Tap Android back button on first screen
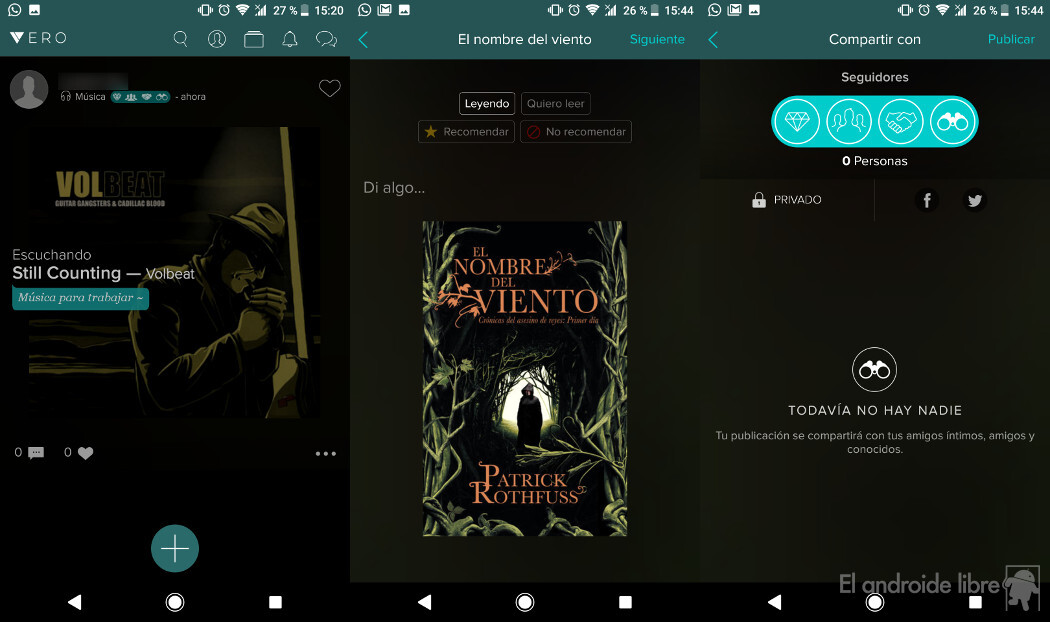The height and width of the screenshot is (622, 1050). [x=74, y=602]
